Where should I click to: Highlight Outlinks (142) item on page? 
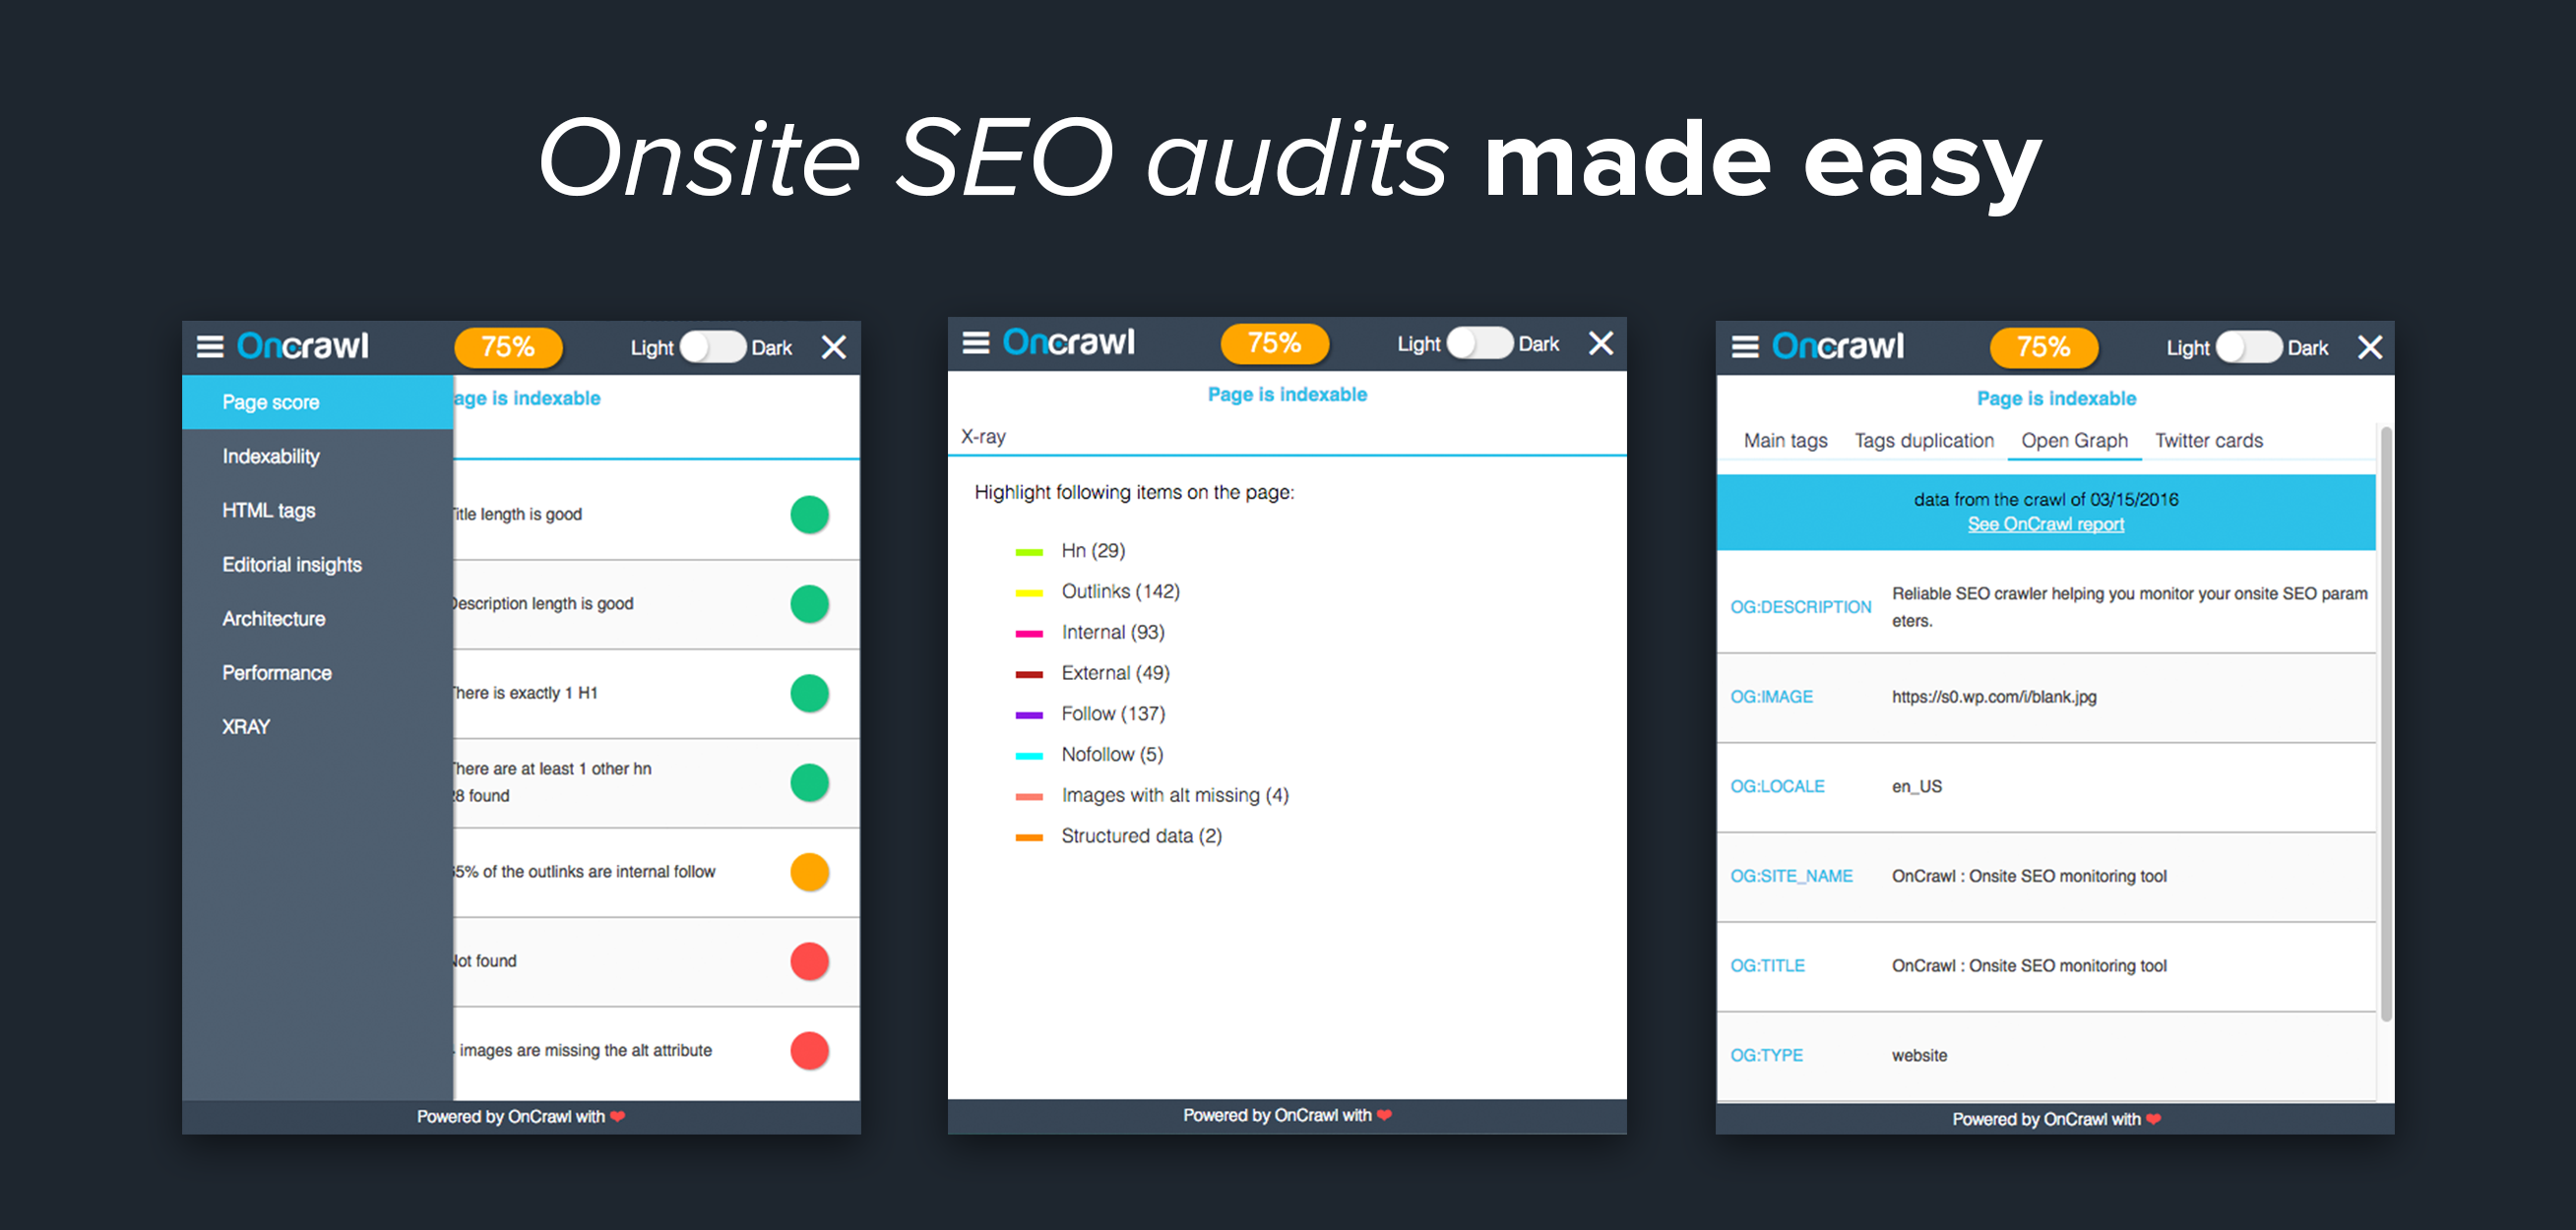click(1120, 591)
